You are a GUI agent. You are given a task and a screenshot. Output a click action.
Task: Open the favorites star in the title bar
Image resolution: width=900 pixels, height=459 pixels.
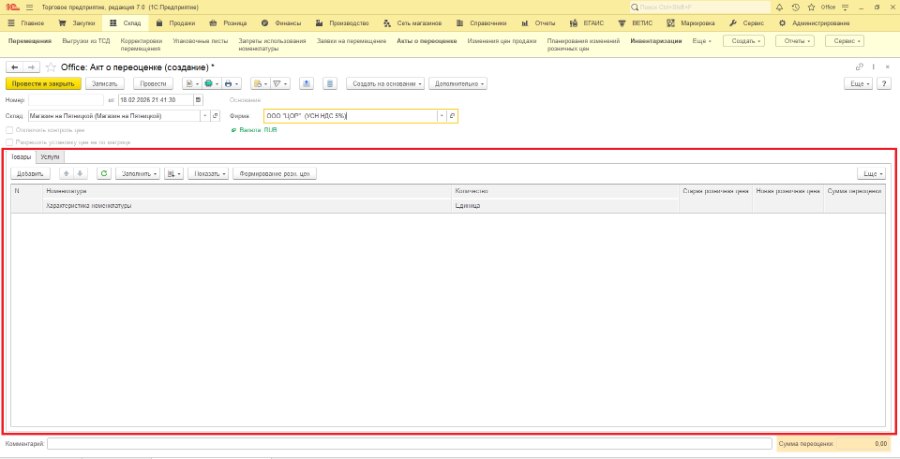click(x=811, y=7)
